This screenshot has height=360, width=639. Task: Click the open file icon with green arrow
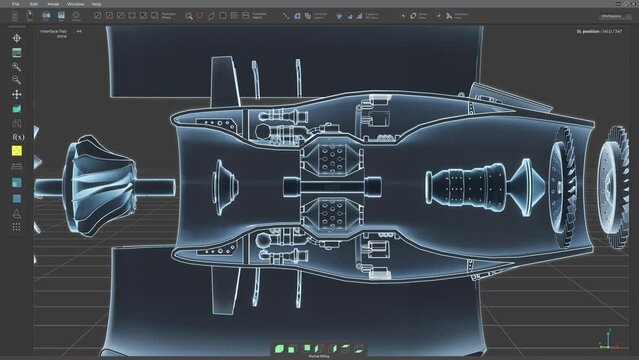pyautogui.click(x=30, y=16)
